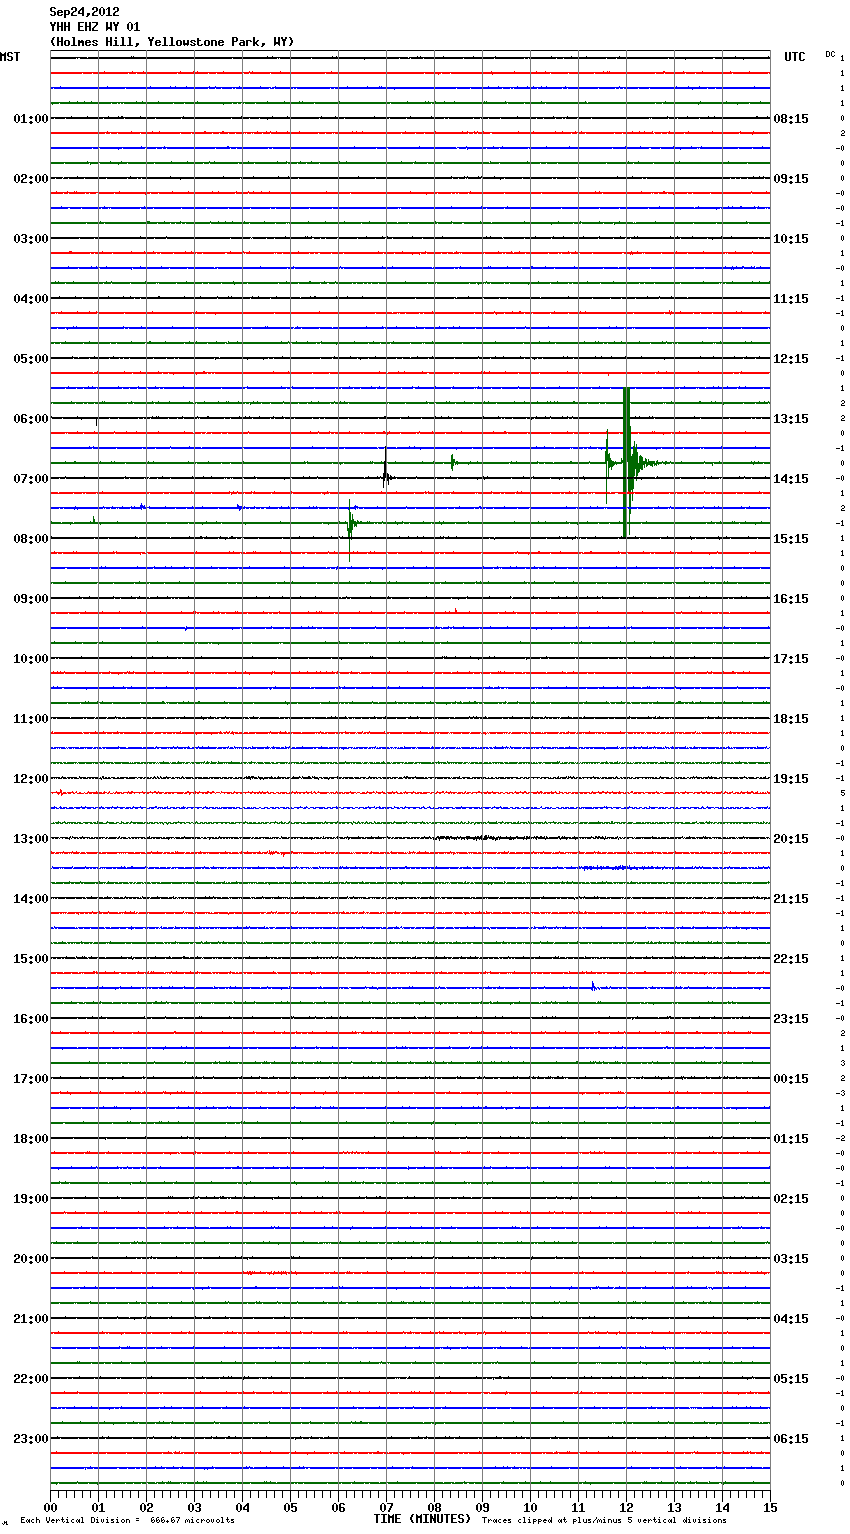Click the 10:15 UTC time label
850x1534 pixels.
click(x=791, y=239)
